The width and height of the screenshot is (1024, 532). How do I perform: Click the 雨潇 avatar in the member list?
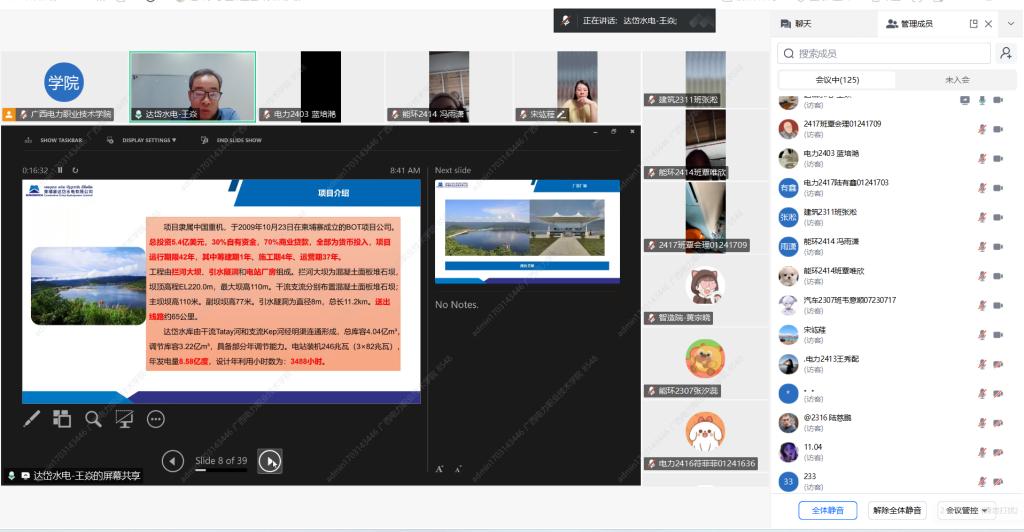pyautogui.click(x=788, y=247)
